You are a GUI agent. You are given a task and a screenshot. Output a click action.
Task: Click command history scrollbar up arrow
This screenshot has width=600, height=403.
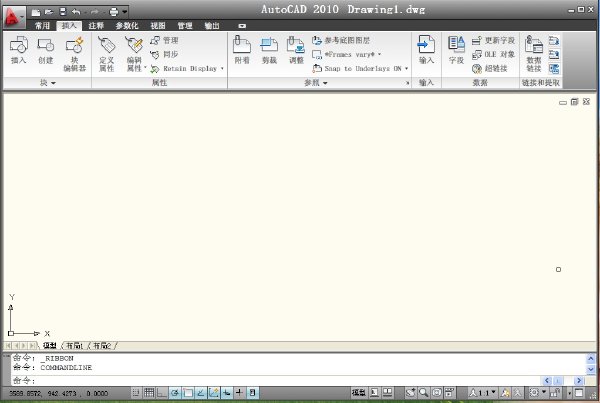[x=590, y=359]
